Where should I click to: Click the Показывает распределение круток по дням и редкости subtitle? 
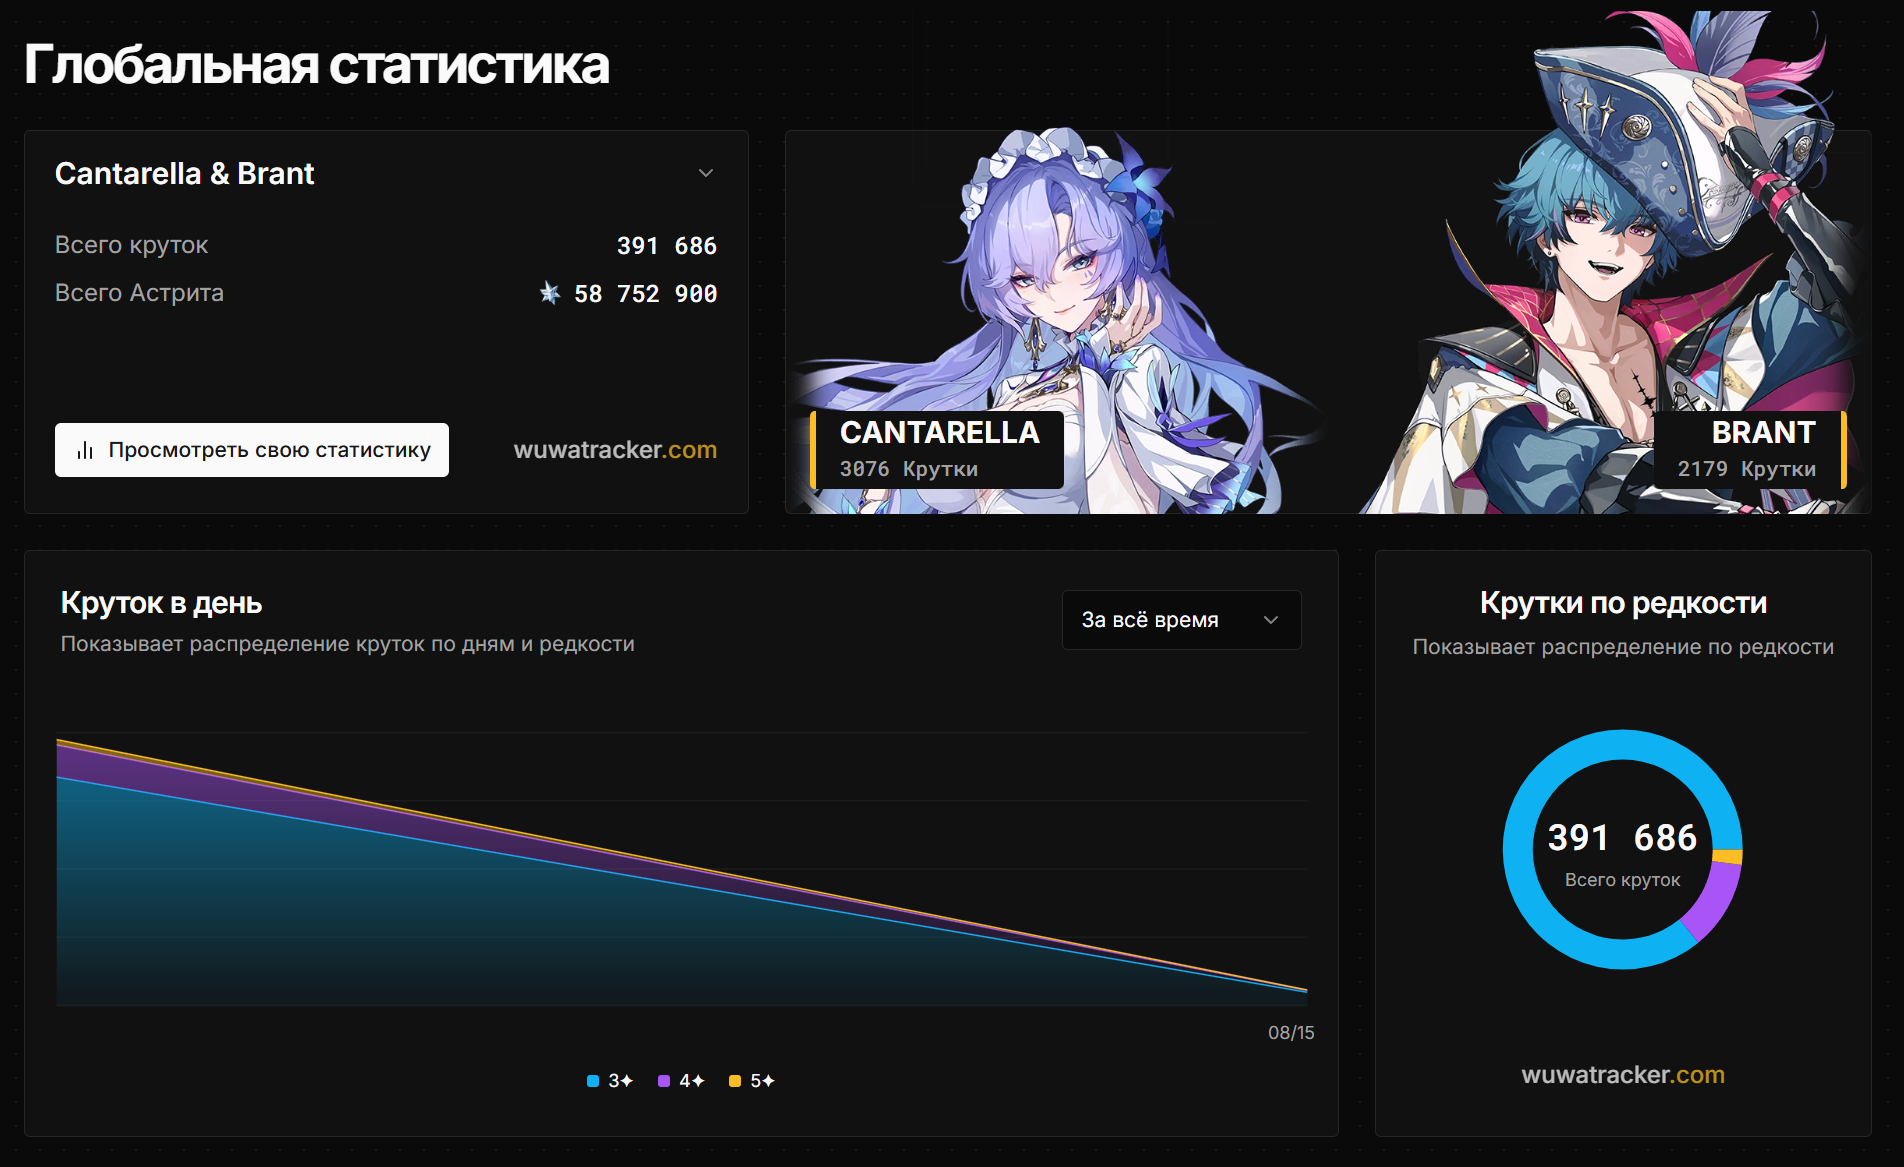coord(348,644)
